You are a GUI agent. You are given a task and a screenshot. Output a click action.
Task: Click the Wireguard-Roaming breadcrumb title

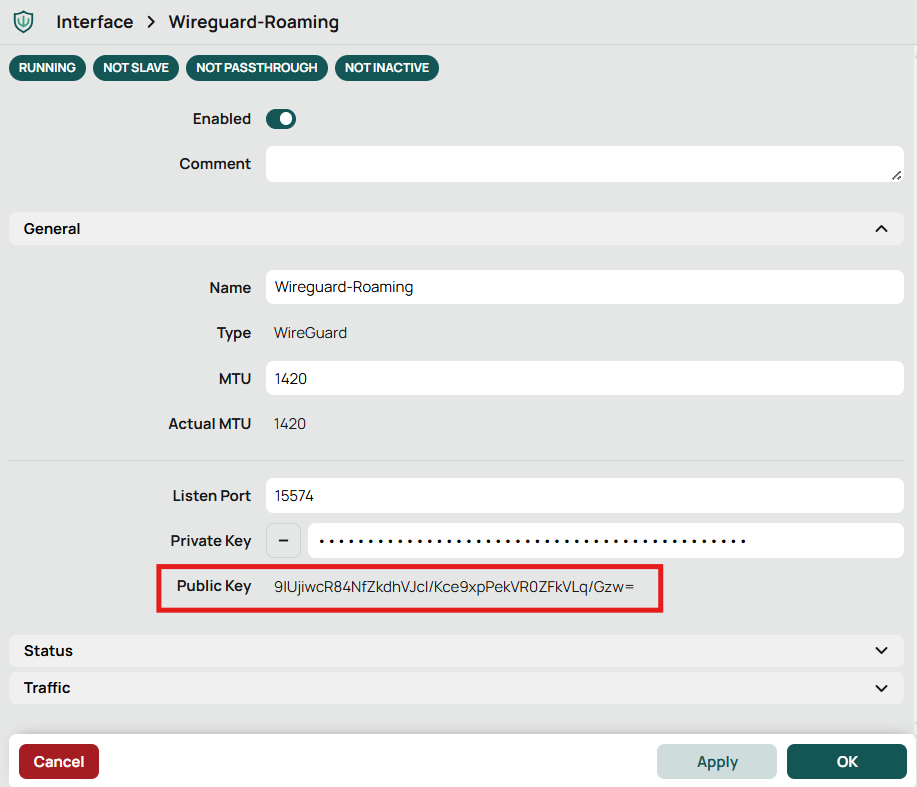click(254, 22)
